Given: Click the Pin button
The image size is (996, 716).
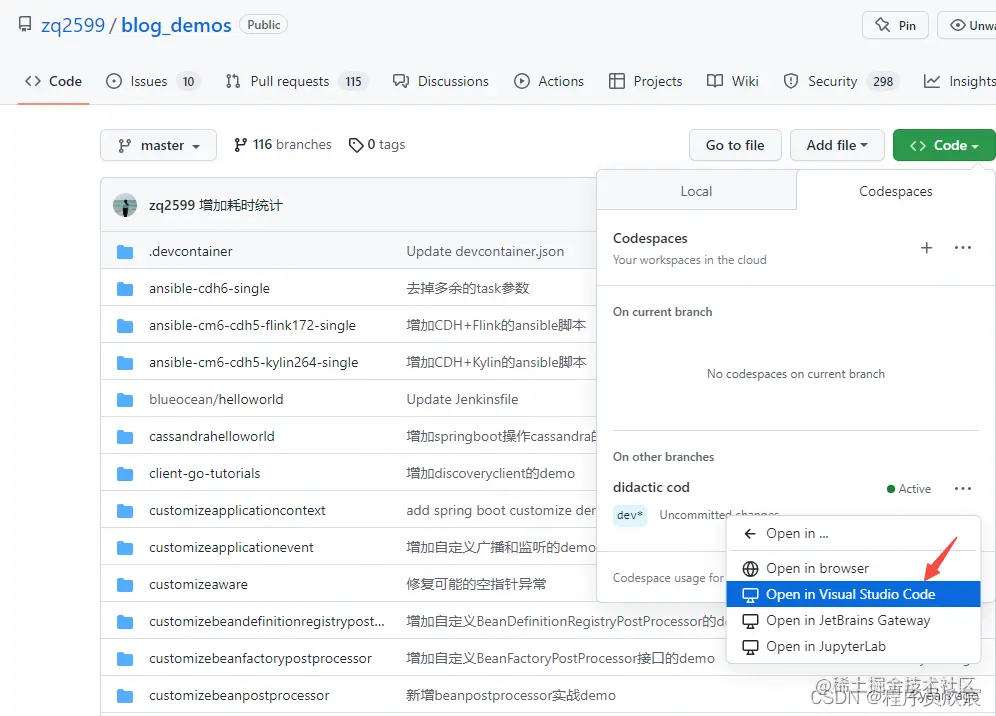Looking at the screenshot, I should pyautogui.click(x=896, y=25).
